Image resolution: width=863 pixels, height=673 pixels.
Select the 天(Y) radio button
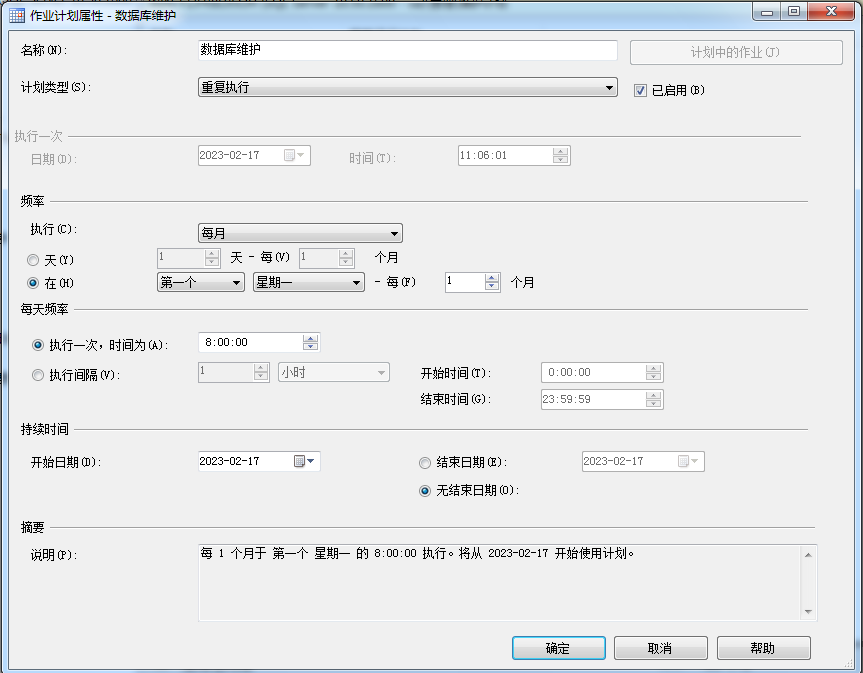(33, 259)
